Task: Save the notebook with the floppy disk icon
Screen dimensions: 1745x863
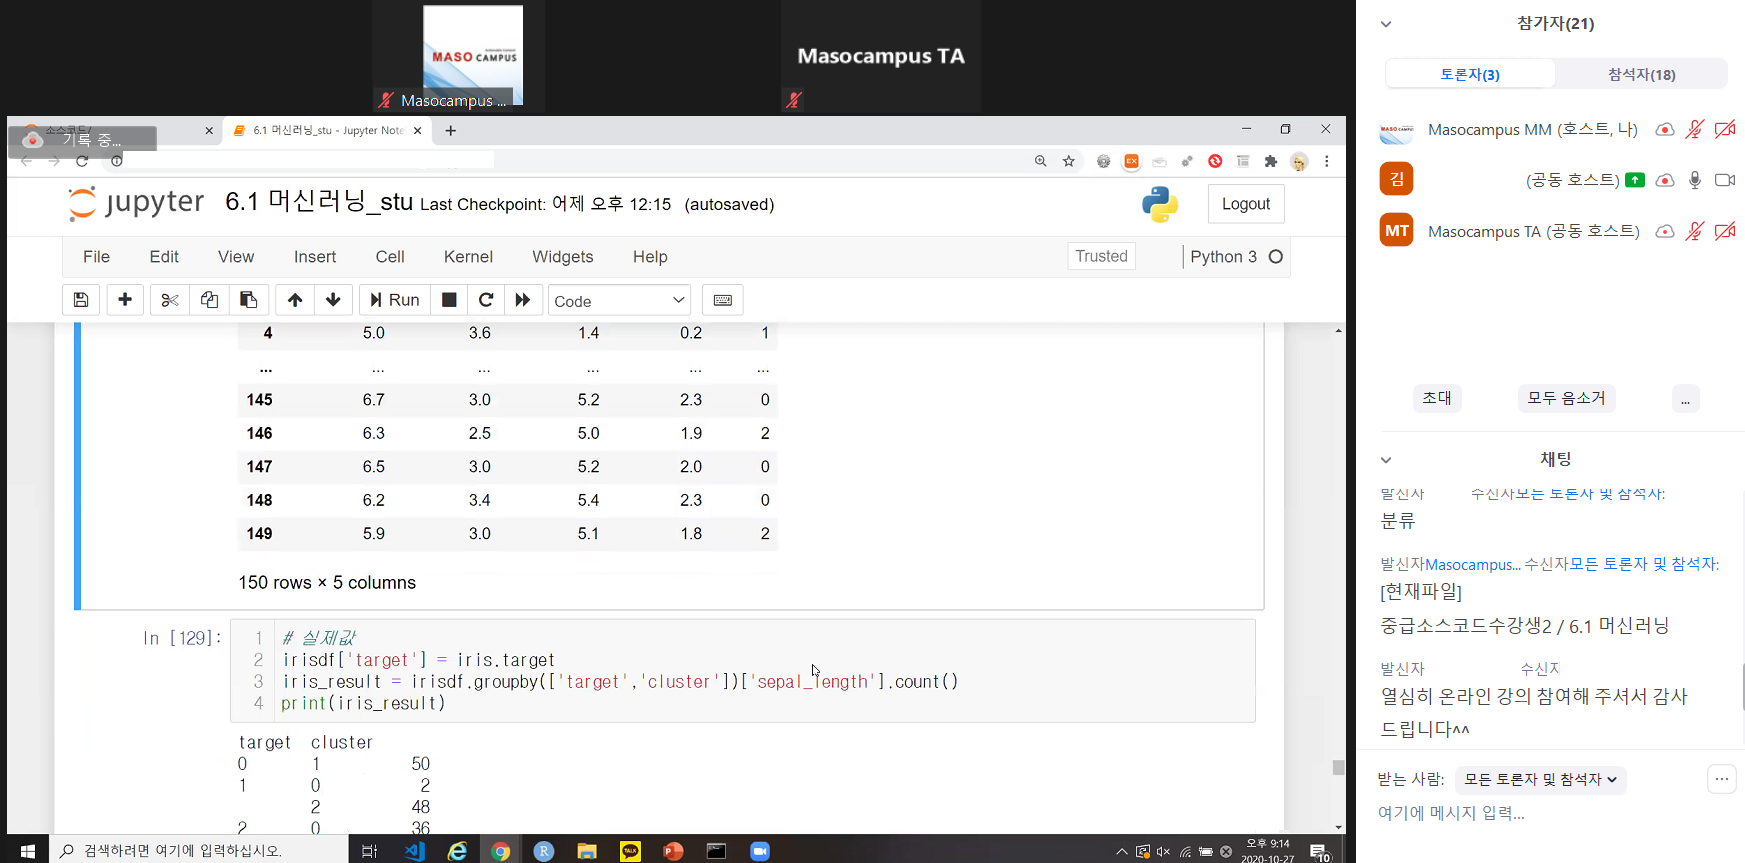Action: click(x=81, y=300)
